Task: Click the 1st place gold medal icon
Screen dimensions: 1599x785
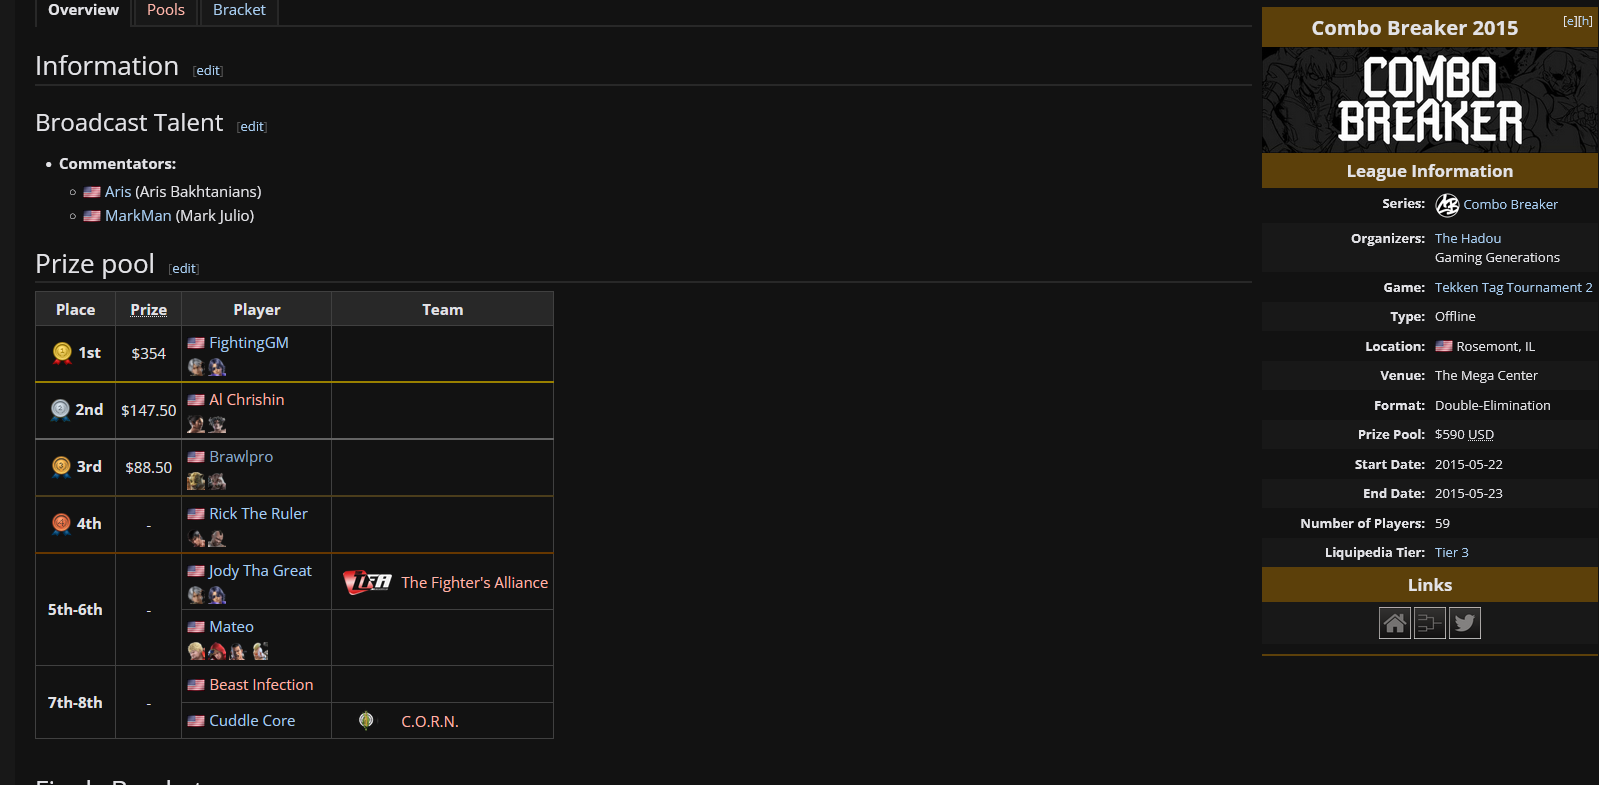Action: (62, 353)
